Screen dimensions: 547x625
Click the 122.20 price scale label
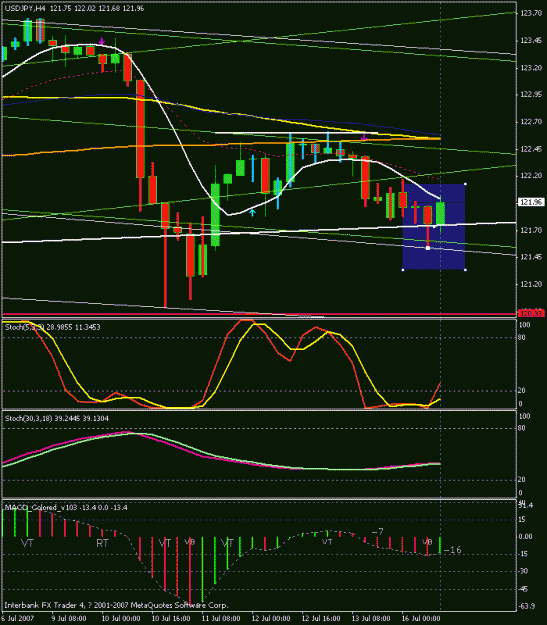[531, 176]
